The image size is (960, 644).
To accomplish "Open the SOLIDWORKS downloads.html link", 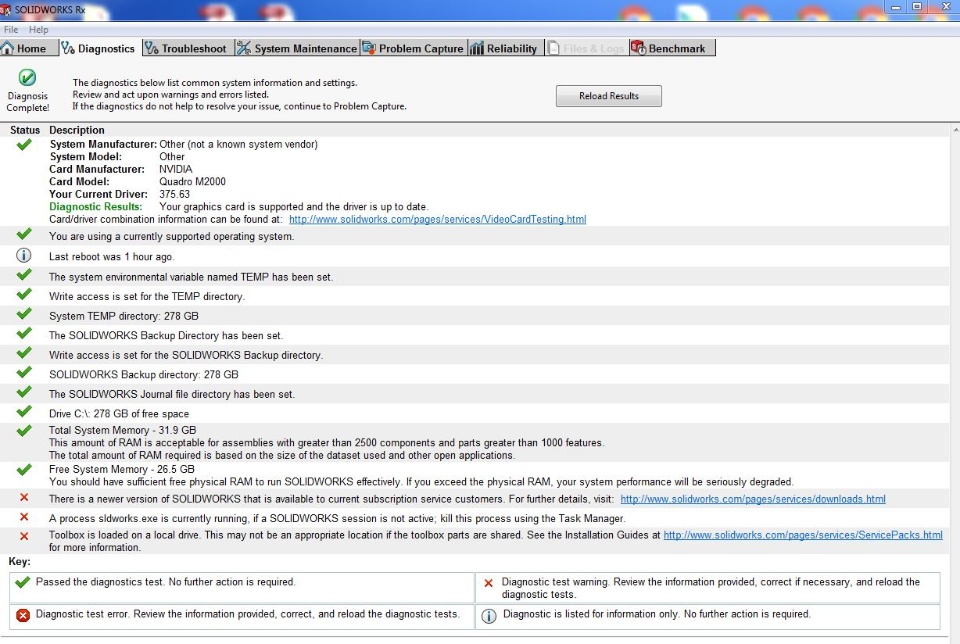I will [x=752, y=499].
